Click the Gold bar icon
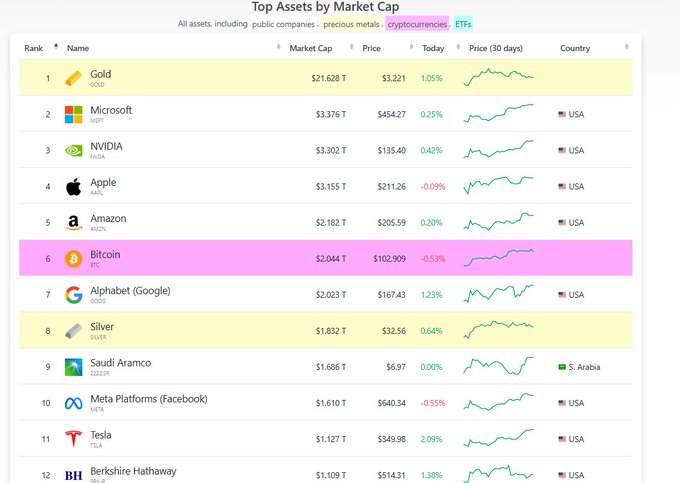Image resolution: width=680 pixels, height=483 pixels. coord(74,78)
